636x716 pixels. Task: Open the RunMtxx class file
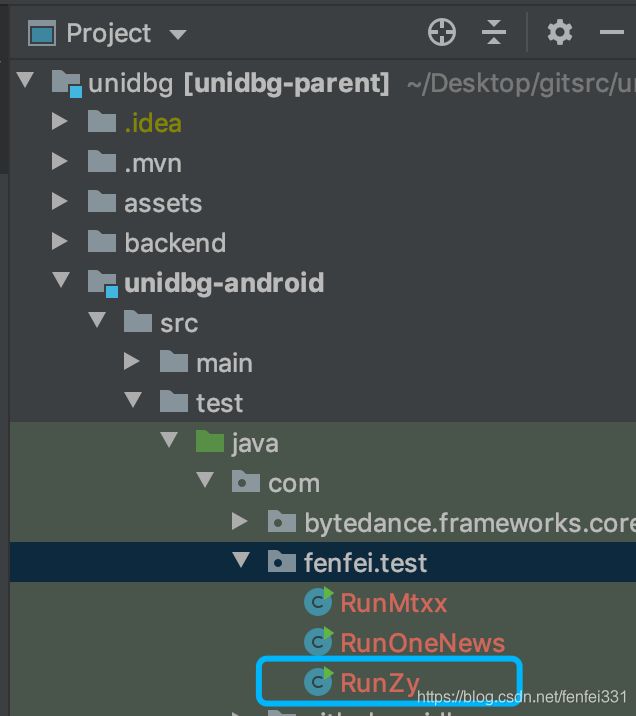click(x=394, y=603)
